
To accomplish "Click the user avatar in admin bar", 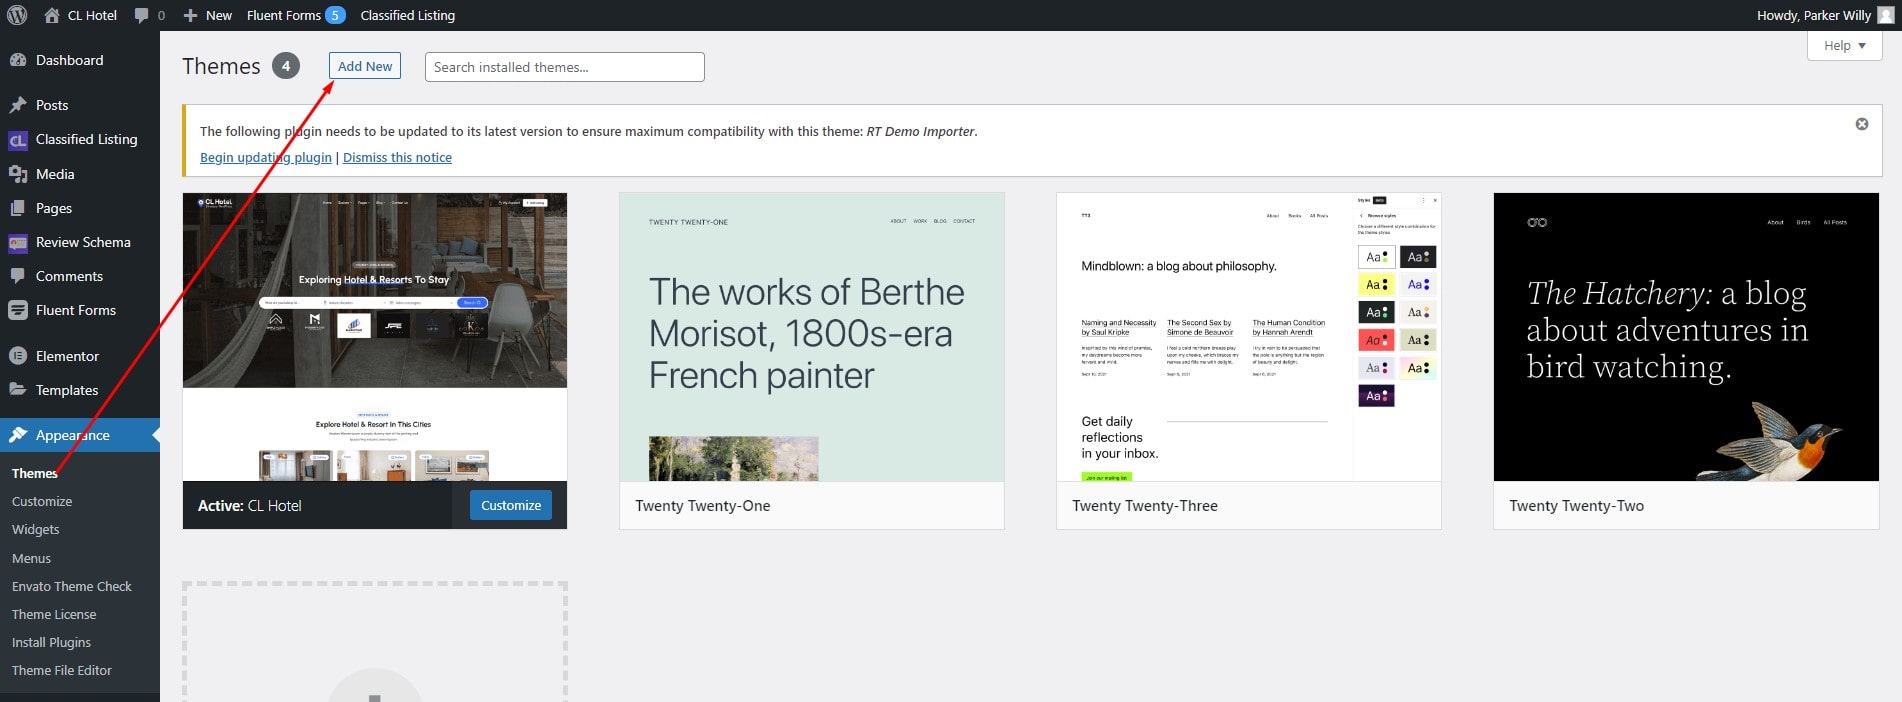I will pyautogui.click(x=1885, y=15).
